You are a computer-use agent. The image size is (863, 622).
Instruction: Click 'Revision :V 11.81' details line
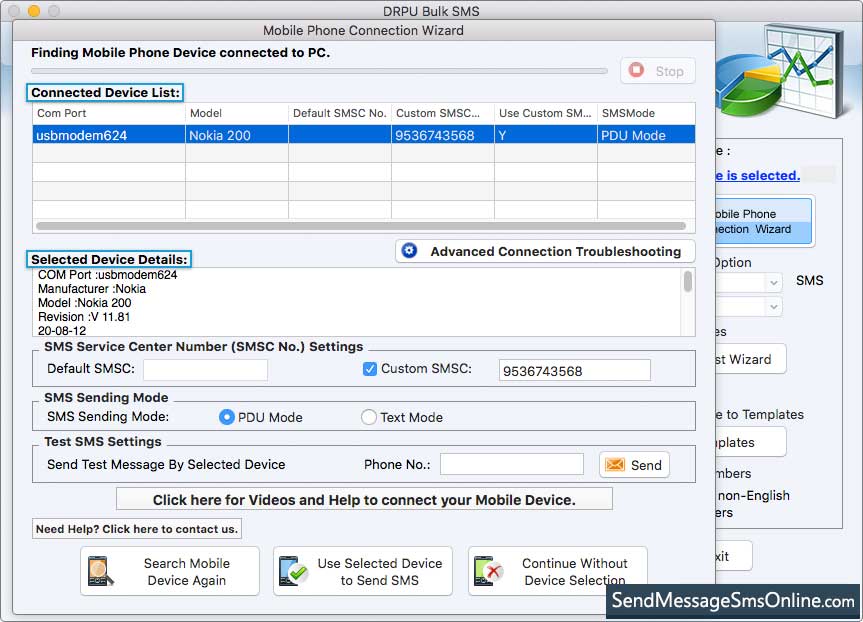point(84,317)
